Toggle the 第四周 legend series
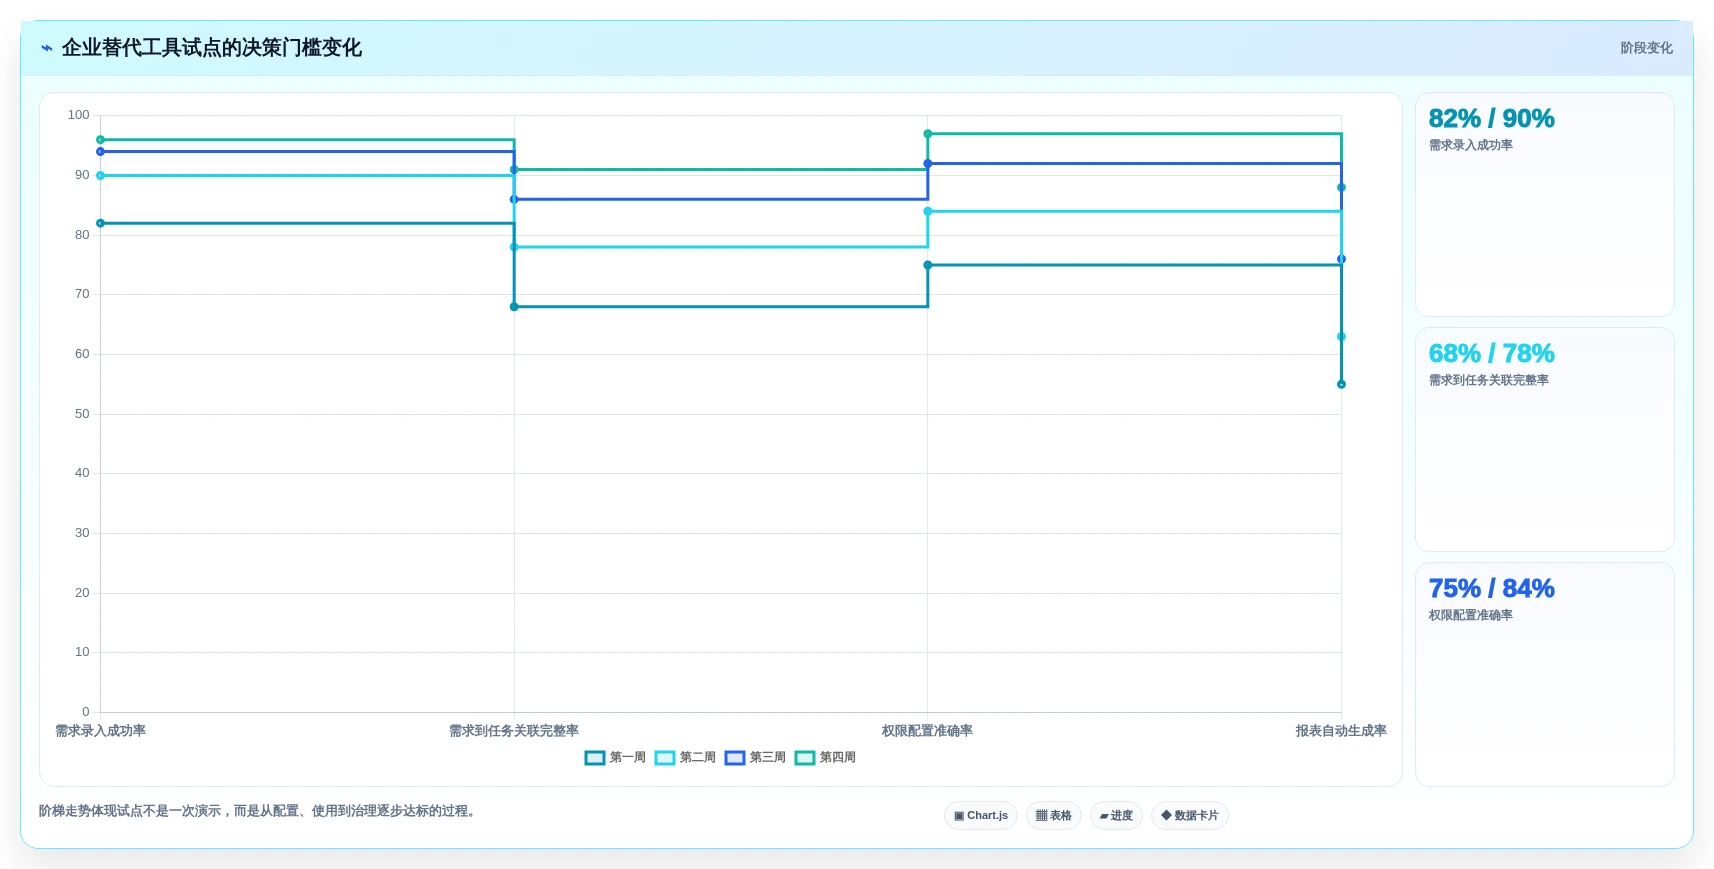Image resolution: width=1714 pixels, height=869 pixels. point(825,758)
